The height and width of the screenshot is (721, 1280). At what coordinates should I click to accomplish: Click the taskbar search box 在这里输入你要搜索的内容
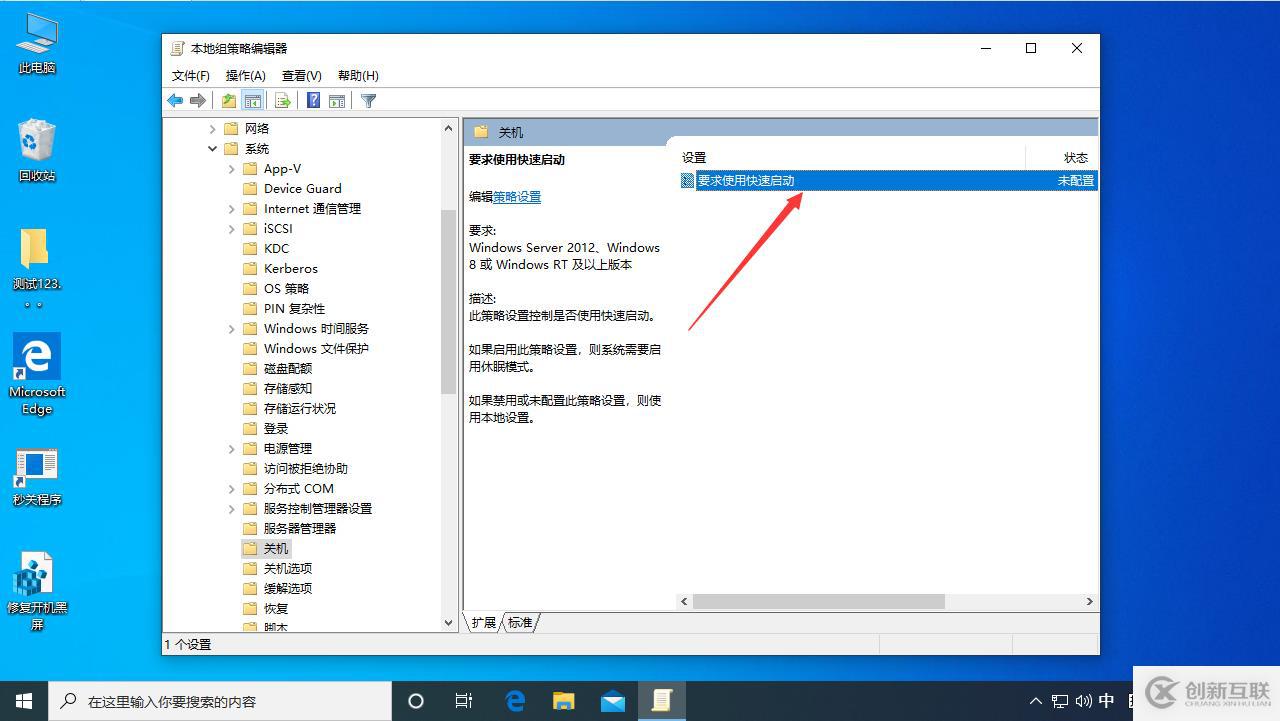(x=220, y=701)
